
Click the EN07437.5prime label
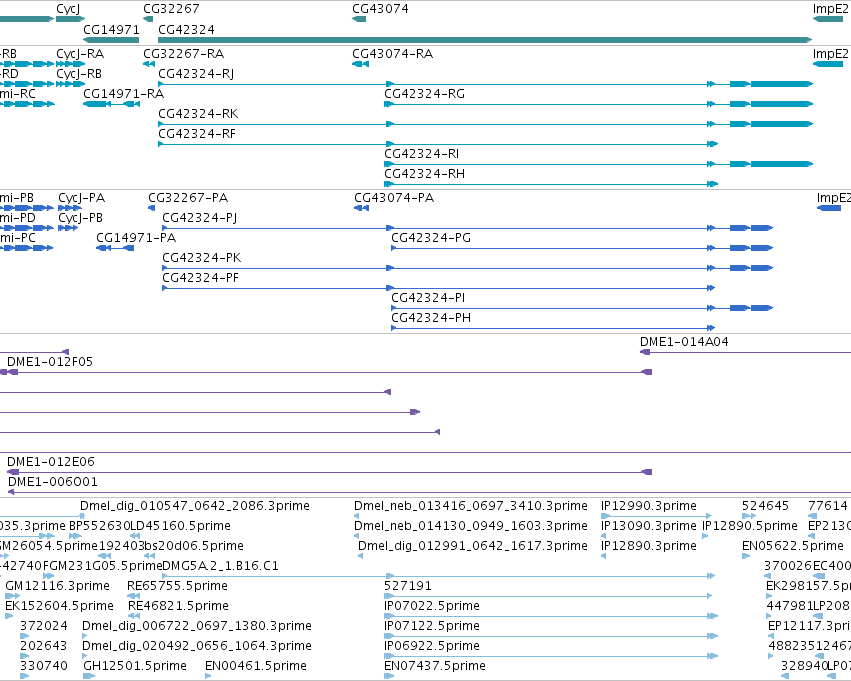(434, 666)
